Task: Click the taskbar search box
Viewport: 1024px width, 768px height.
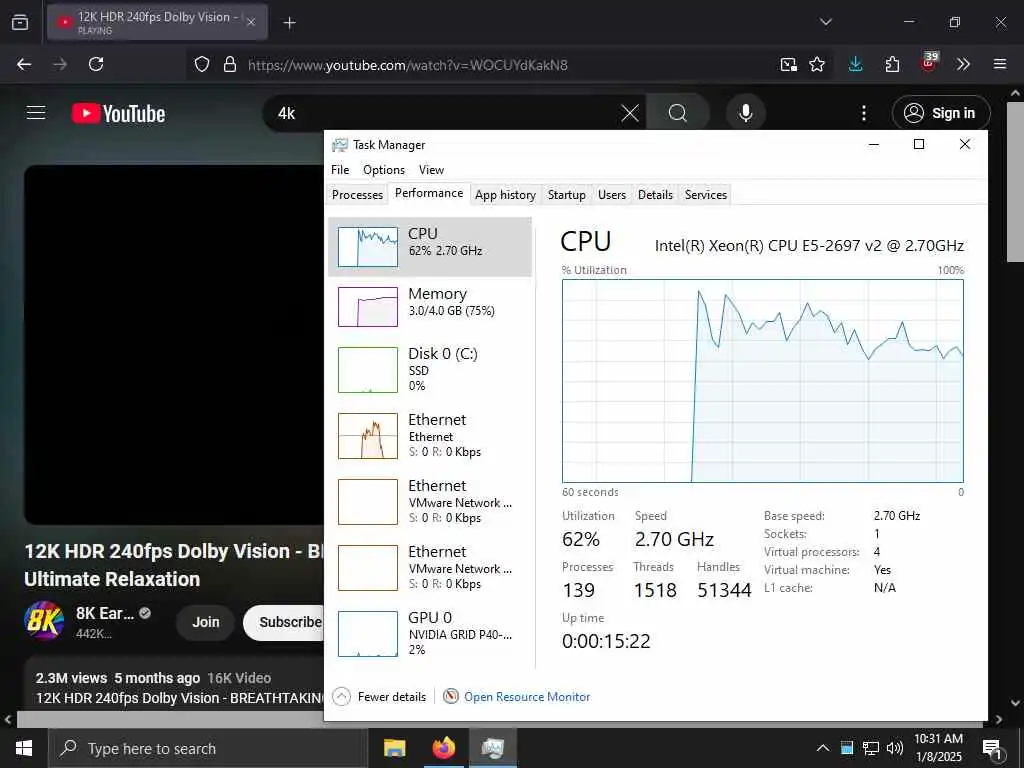Action: 208,748
